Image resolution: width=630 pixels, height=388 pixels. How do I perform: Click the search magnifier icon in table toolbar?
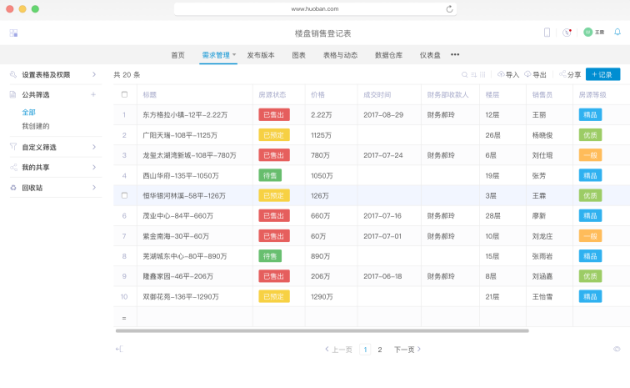click(x=464, y=75)
